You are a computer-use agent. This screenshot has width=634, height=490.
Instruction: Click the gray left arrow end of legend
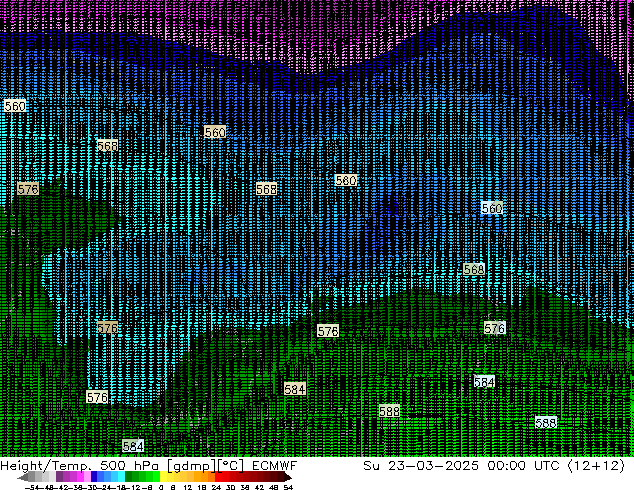[x=23, y=477]
